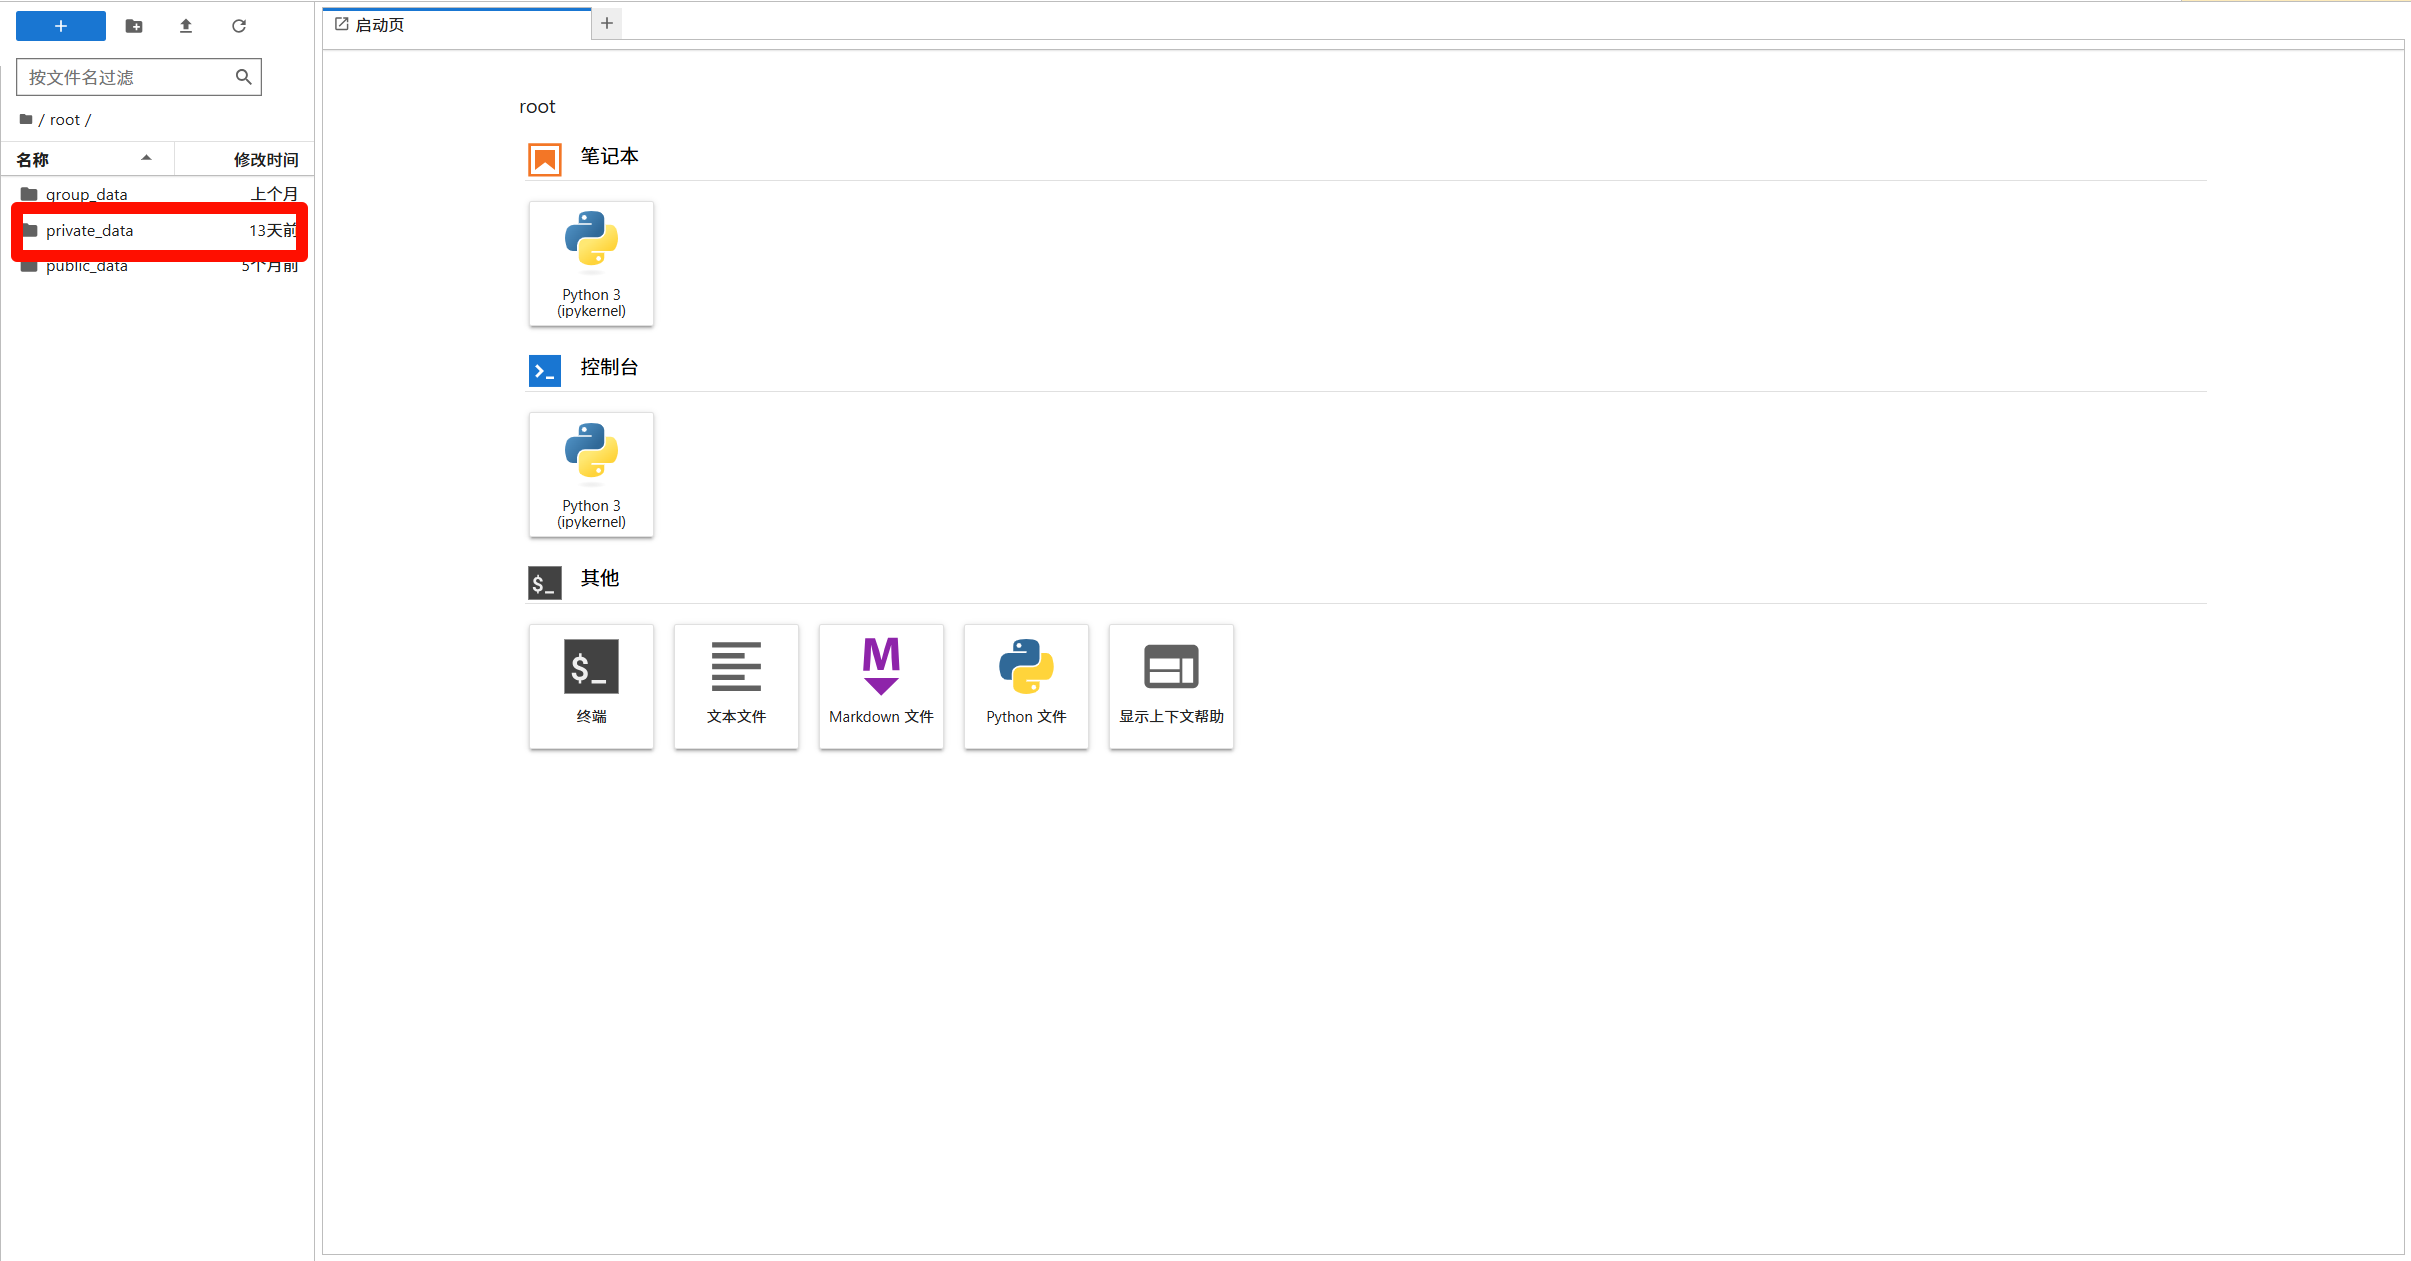
Task: Open a new tab with plus button
Action: point(607,23)
